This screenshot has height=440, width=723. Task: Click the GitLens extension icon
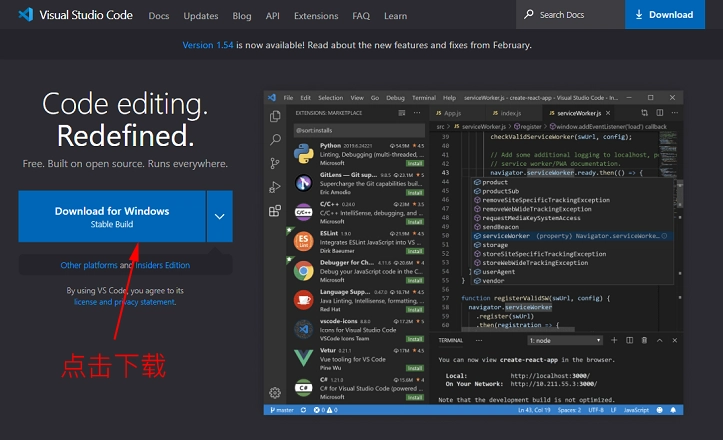[x=303, y=183]
